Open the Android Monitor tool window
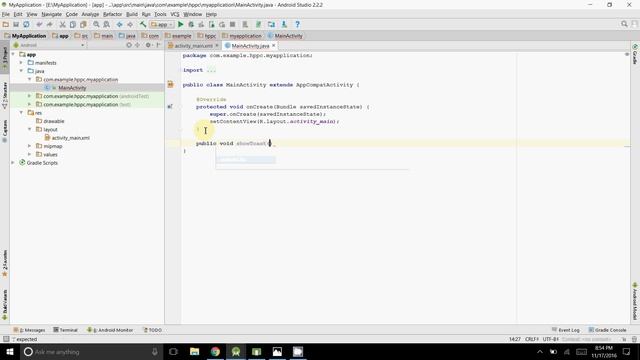 110,330
